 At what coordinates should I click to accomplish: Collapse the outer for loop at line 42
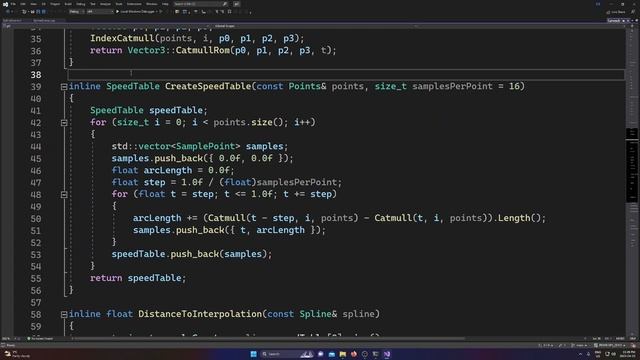tap(64, 122)
